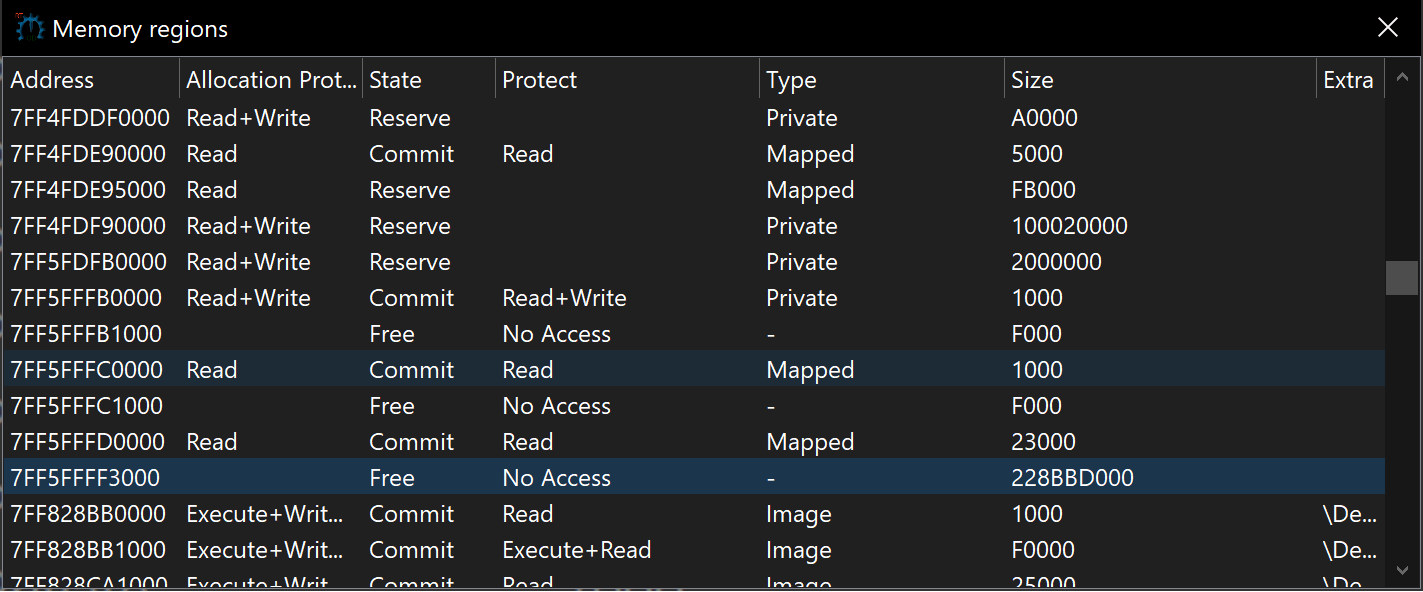
Task: Select the row with address 7FF4FDE90000
Action: pos(90,154)
